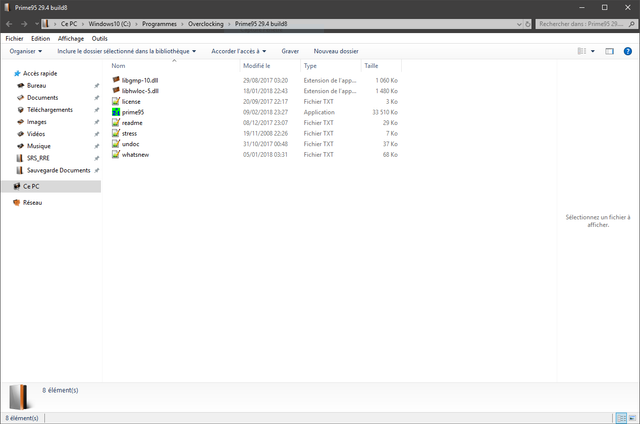Select the license text file icon
Screen dimensions: 640x424
click(x=116, y=101)
